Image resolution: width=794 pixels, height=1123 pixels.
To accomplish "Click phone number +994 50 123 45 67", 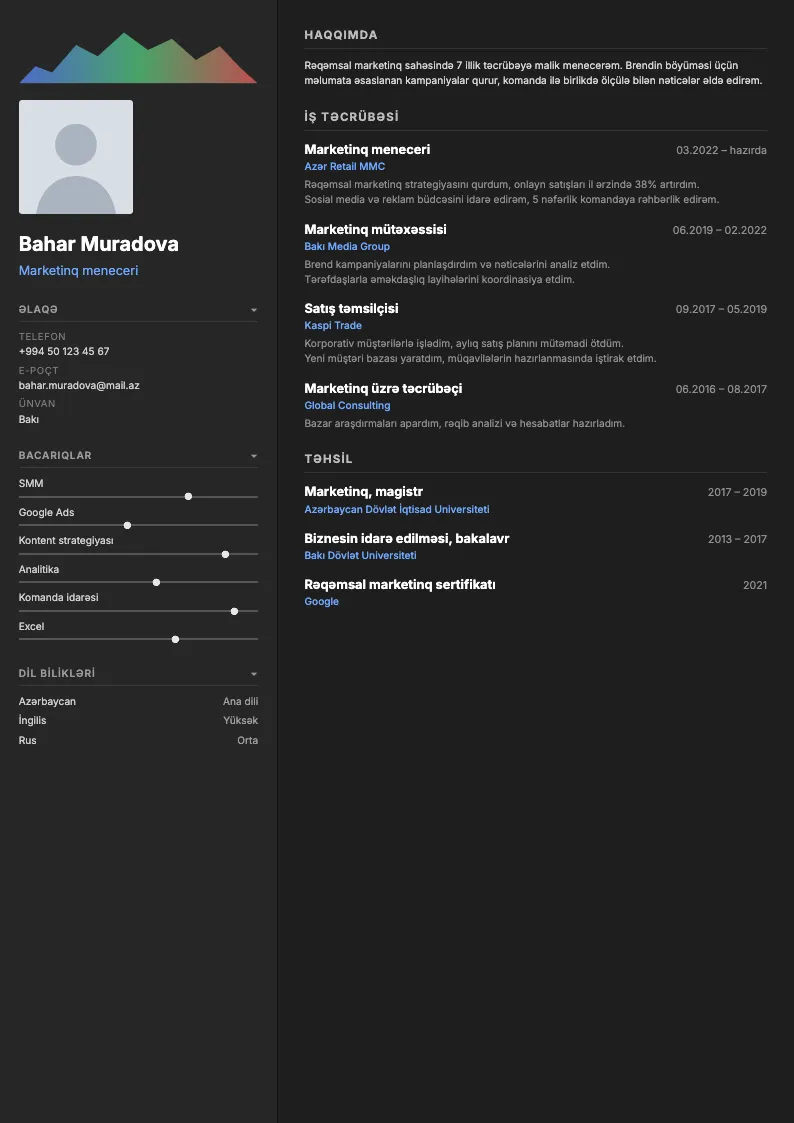I will click(64, 351).
